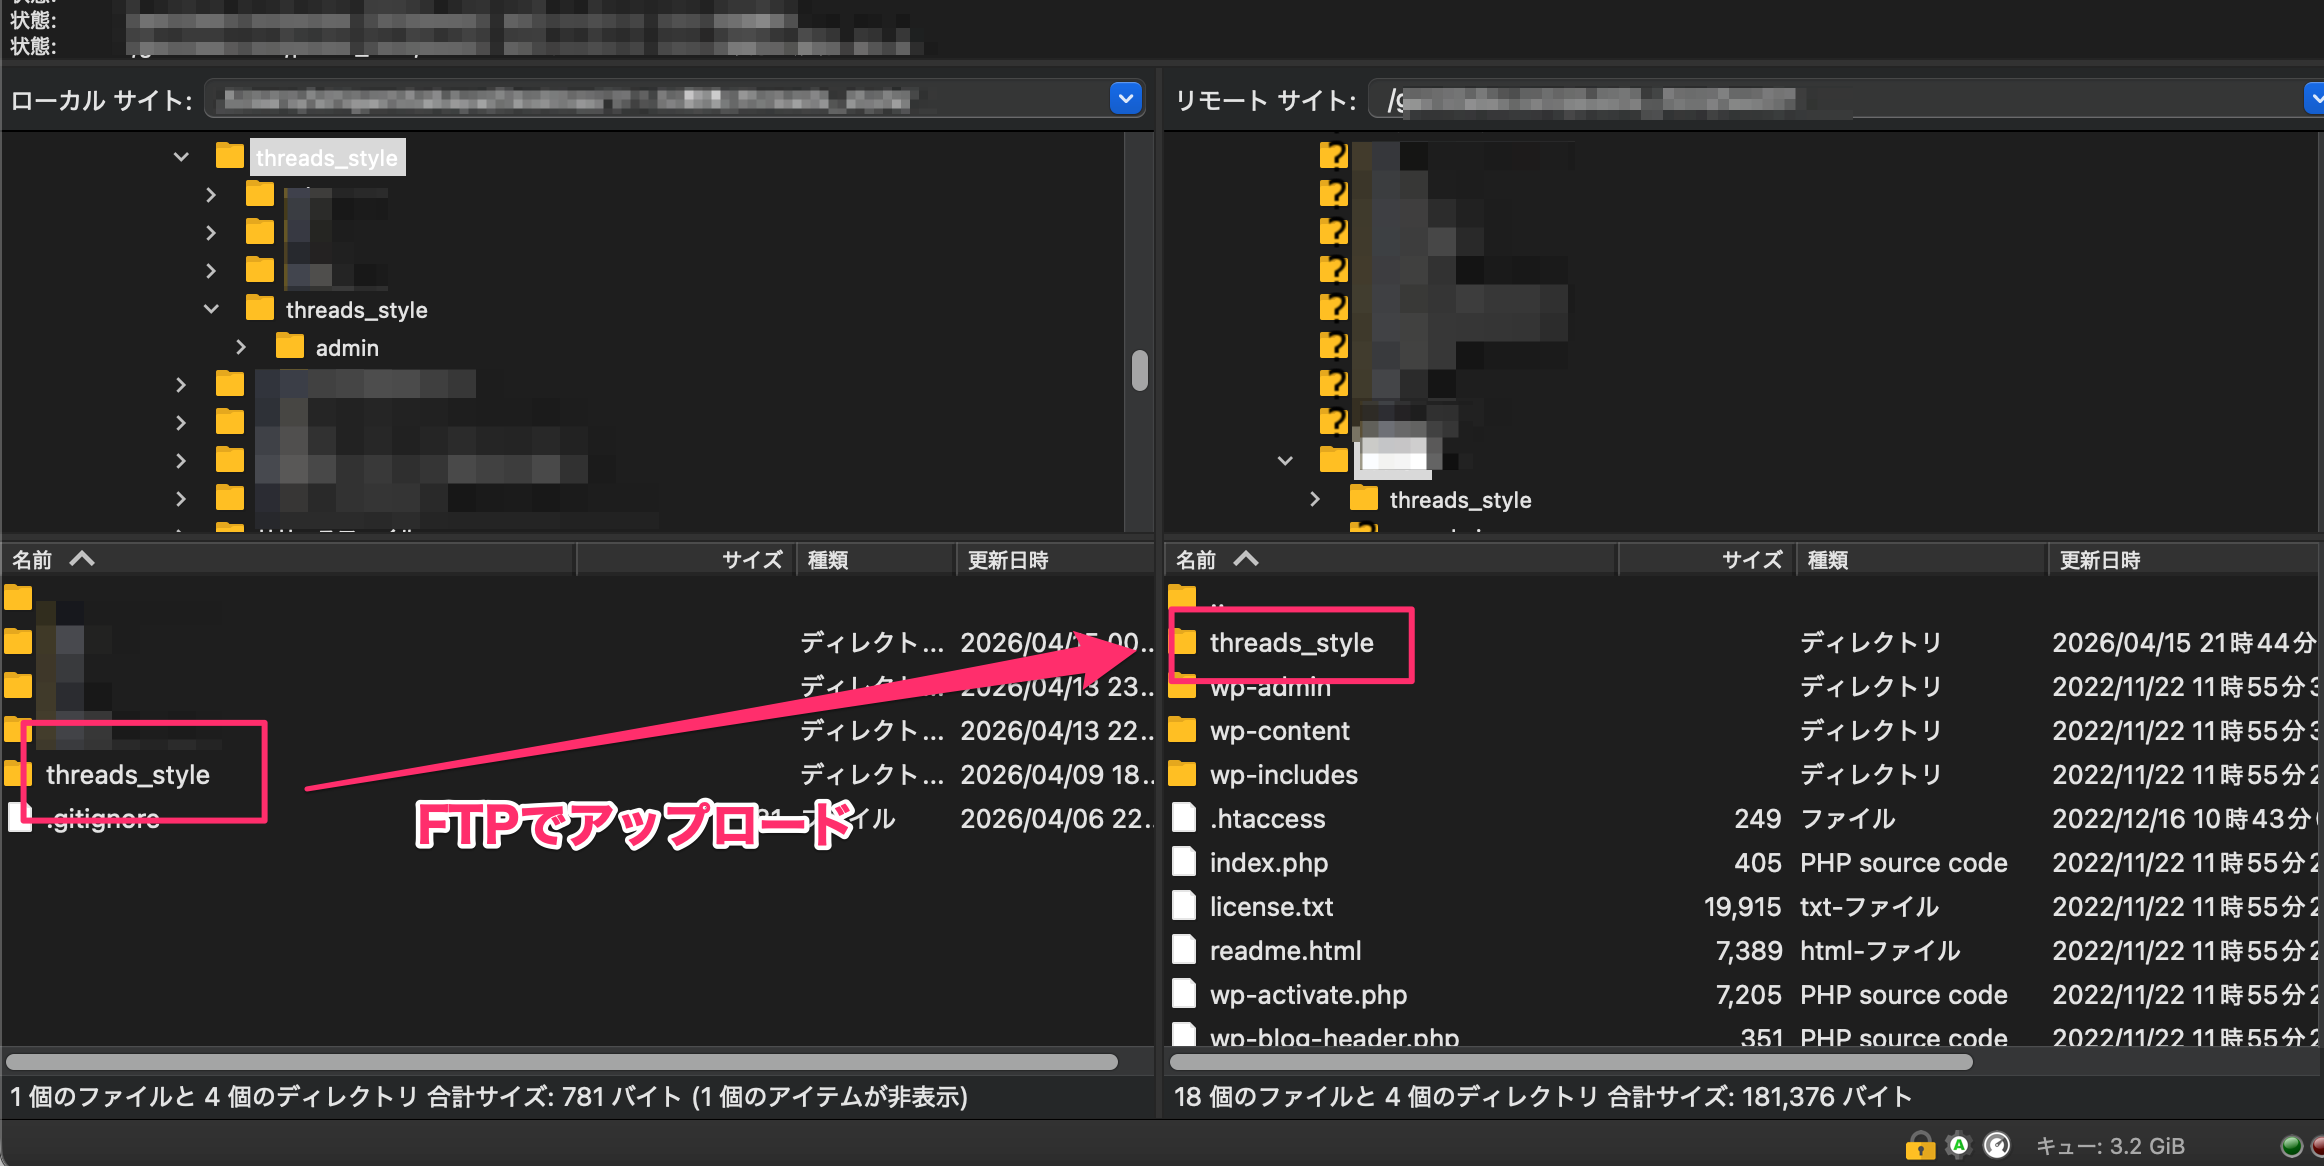Select the wp-content folder icon in remote list

(1183, 730)
